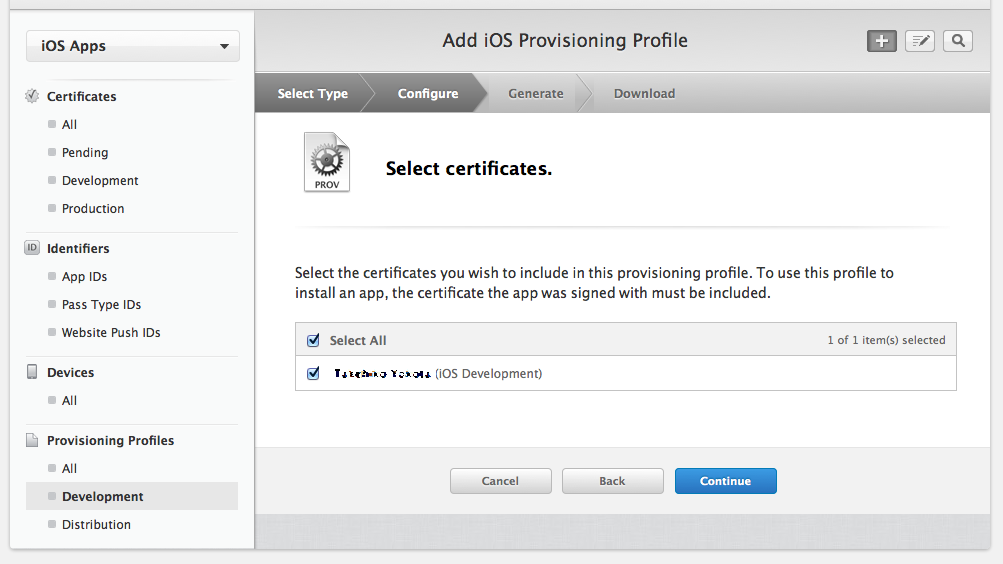Click the Certificates section icon
1003x564 pixels.
[32, 97]
